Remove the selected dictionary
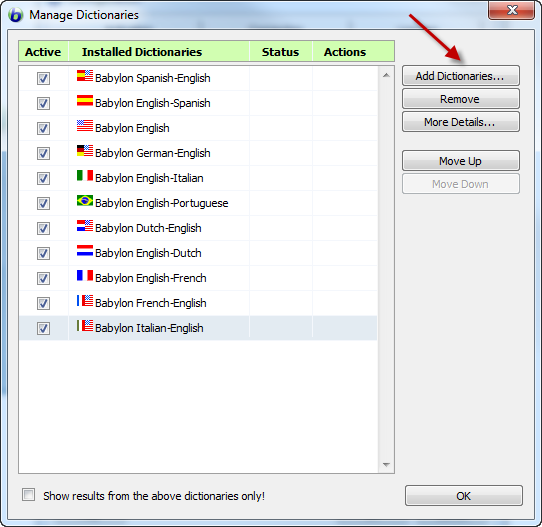This screenshot has height=527, width=542. [x=461, y=99]
